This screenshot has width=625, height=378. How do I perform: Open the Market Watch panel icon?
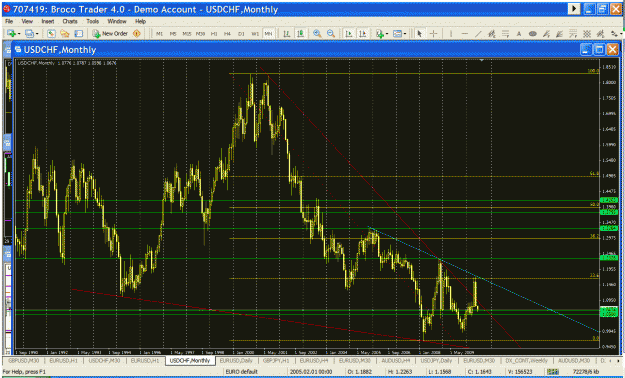pos(51,34)
